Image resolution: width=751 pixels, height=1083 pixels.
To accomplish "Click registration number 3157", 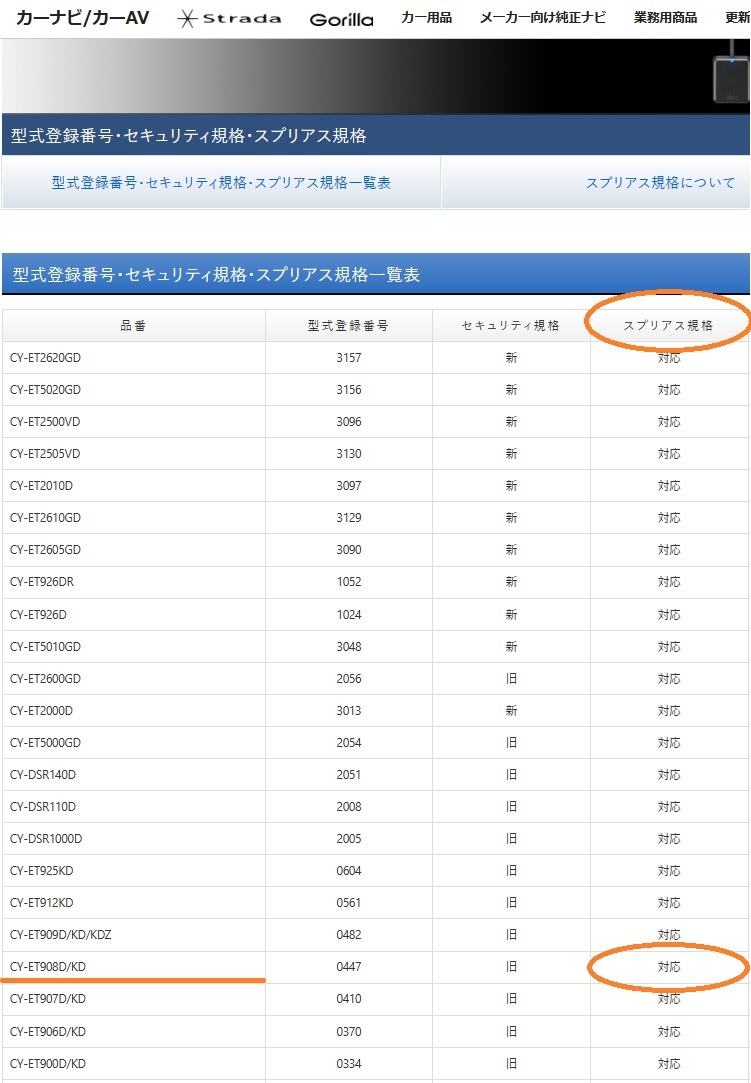I will click(x=348, y=358).
